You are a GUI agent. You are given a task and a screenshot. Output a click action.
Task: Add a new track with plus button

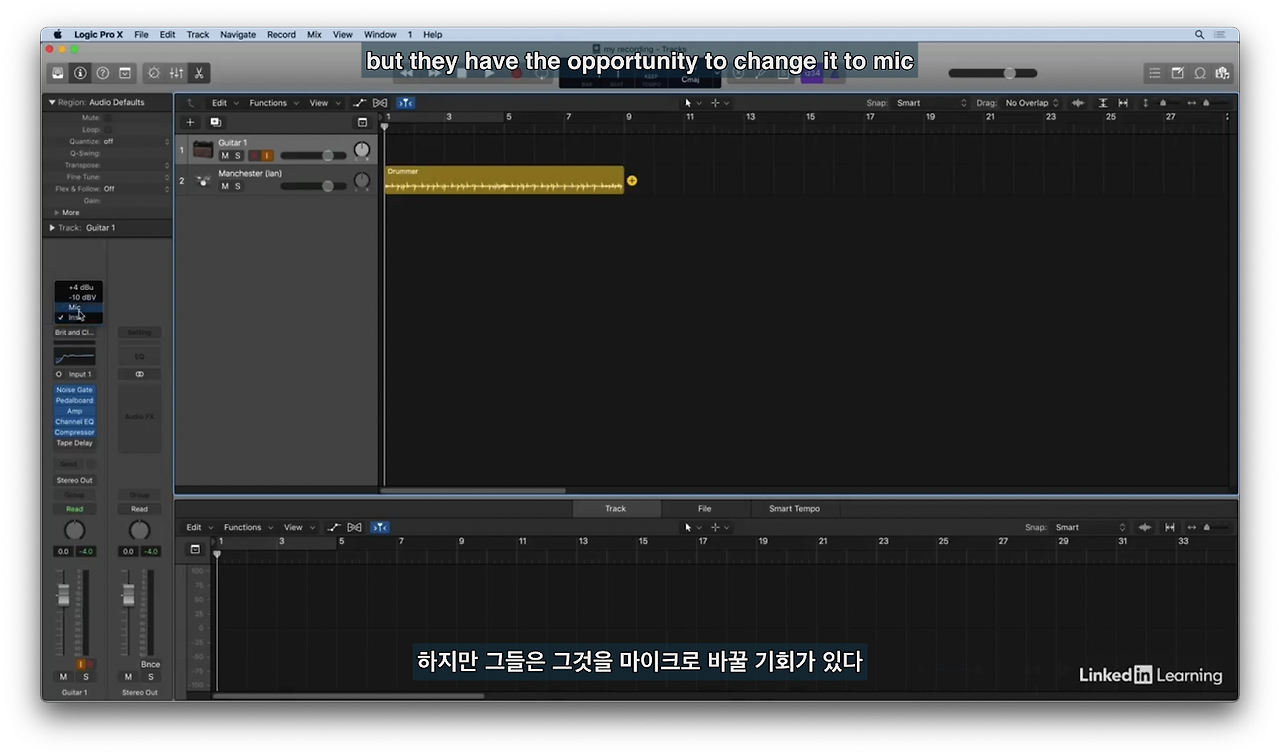(191, 122)
